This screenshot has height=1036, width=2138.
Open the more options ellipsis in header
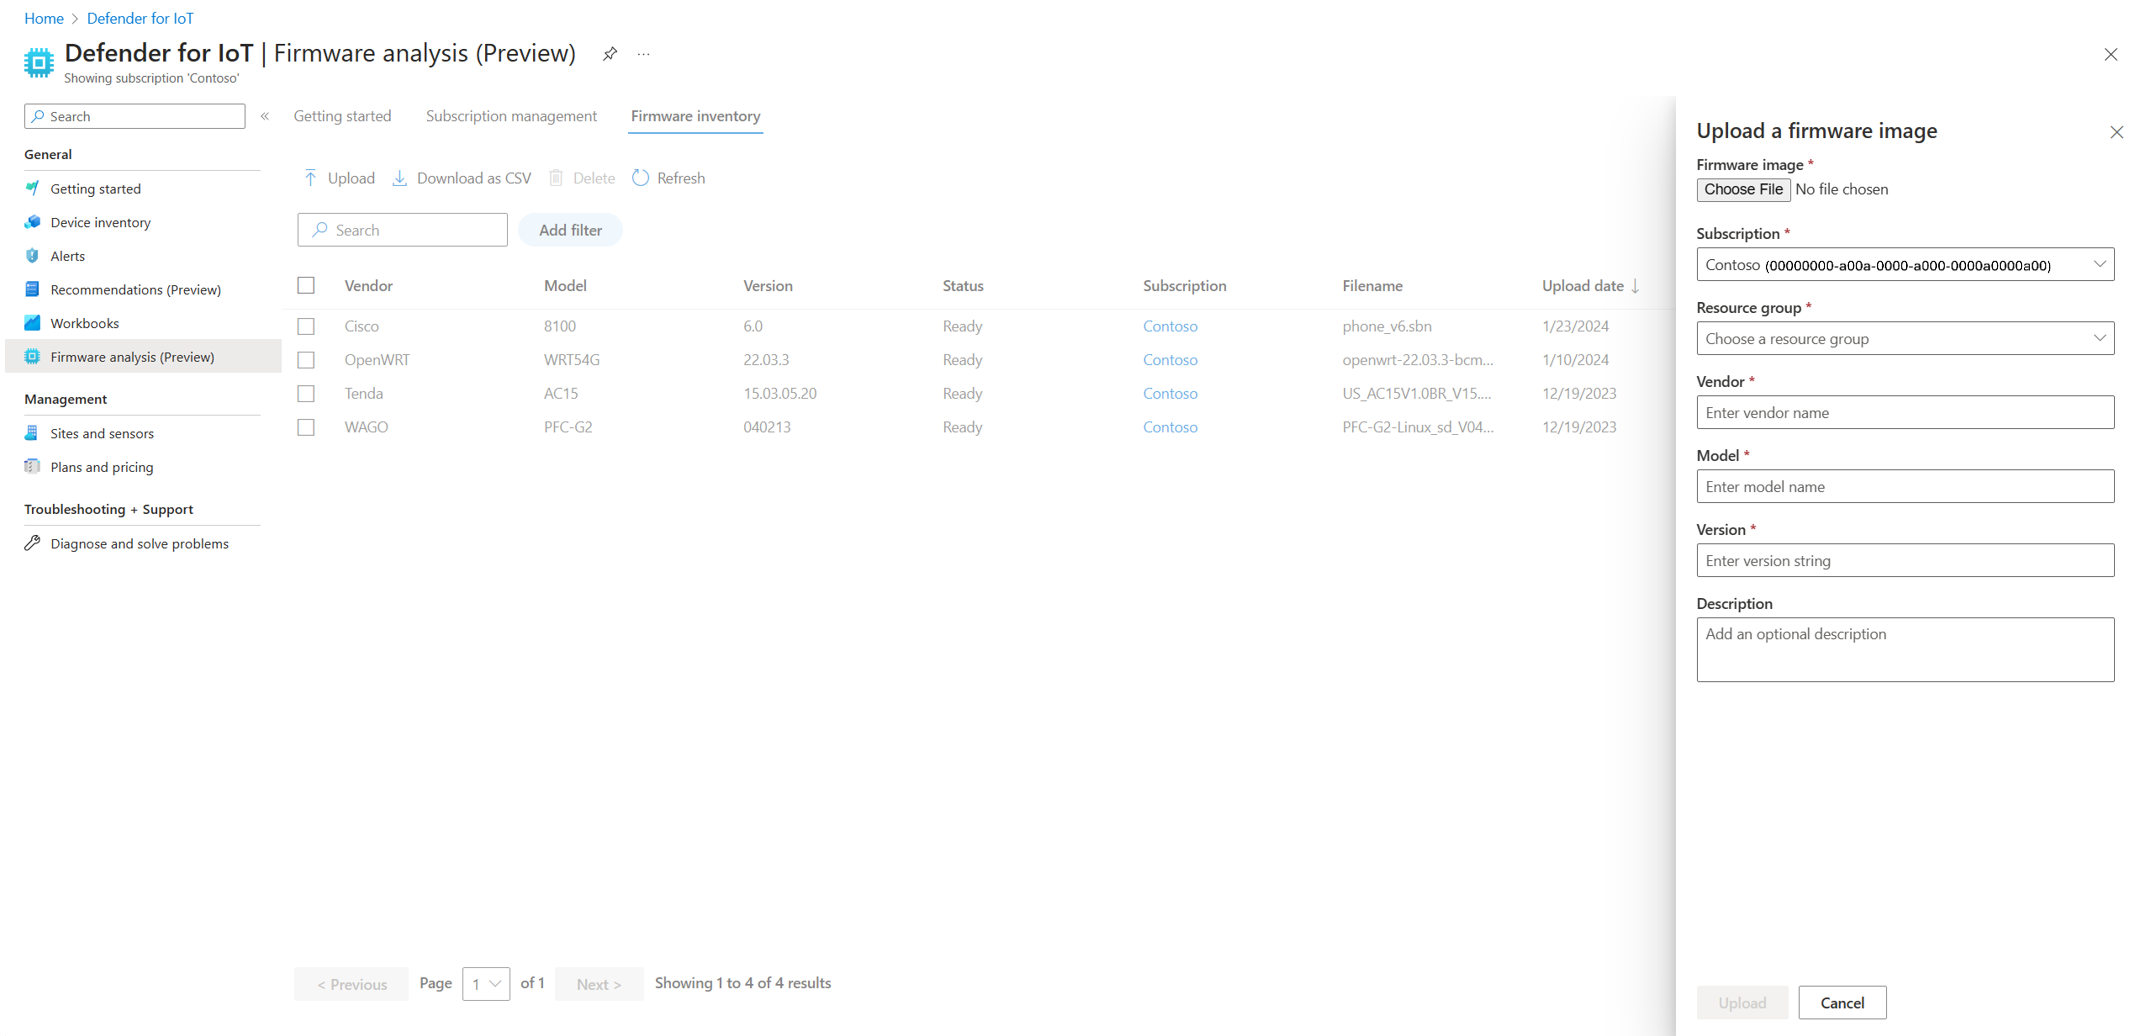[644, 54]
